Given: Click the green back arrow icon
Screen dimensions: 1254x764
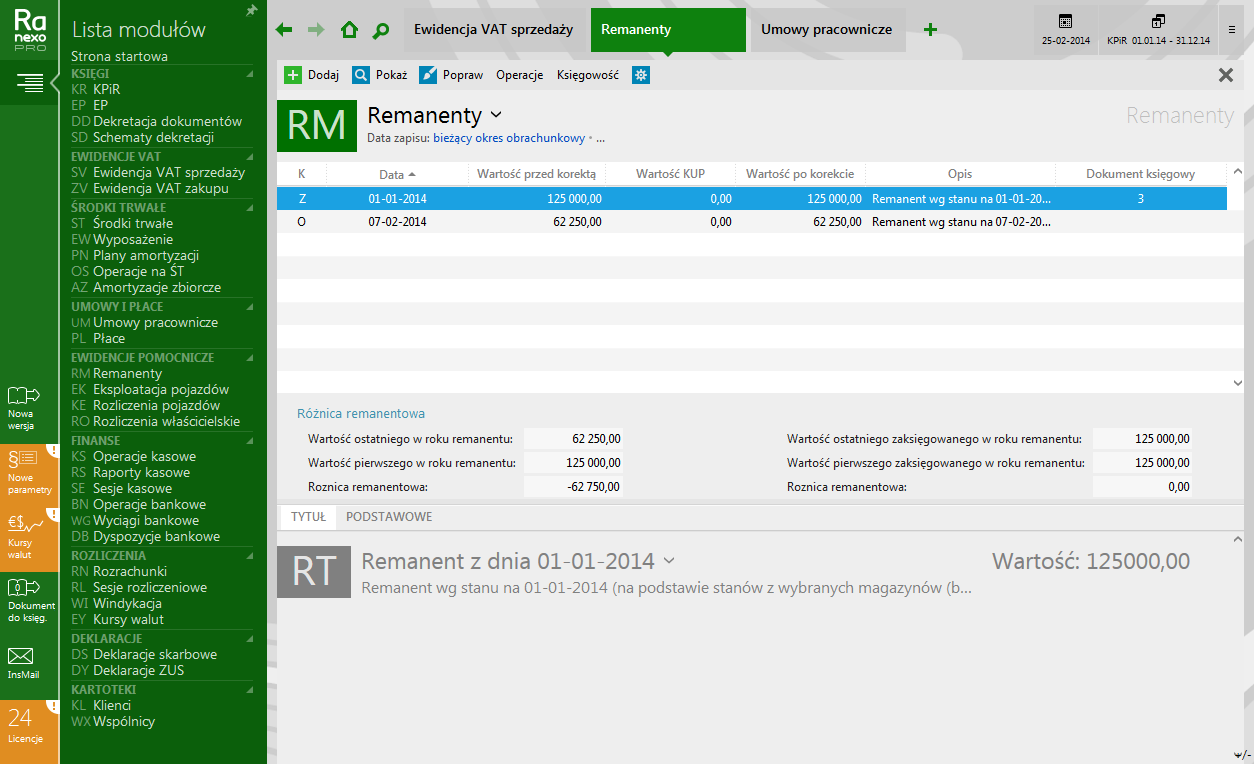Looking at the screenshot, I should (284, 30).
